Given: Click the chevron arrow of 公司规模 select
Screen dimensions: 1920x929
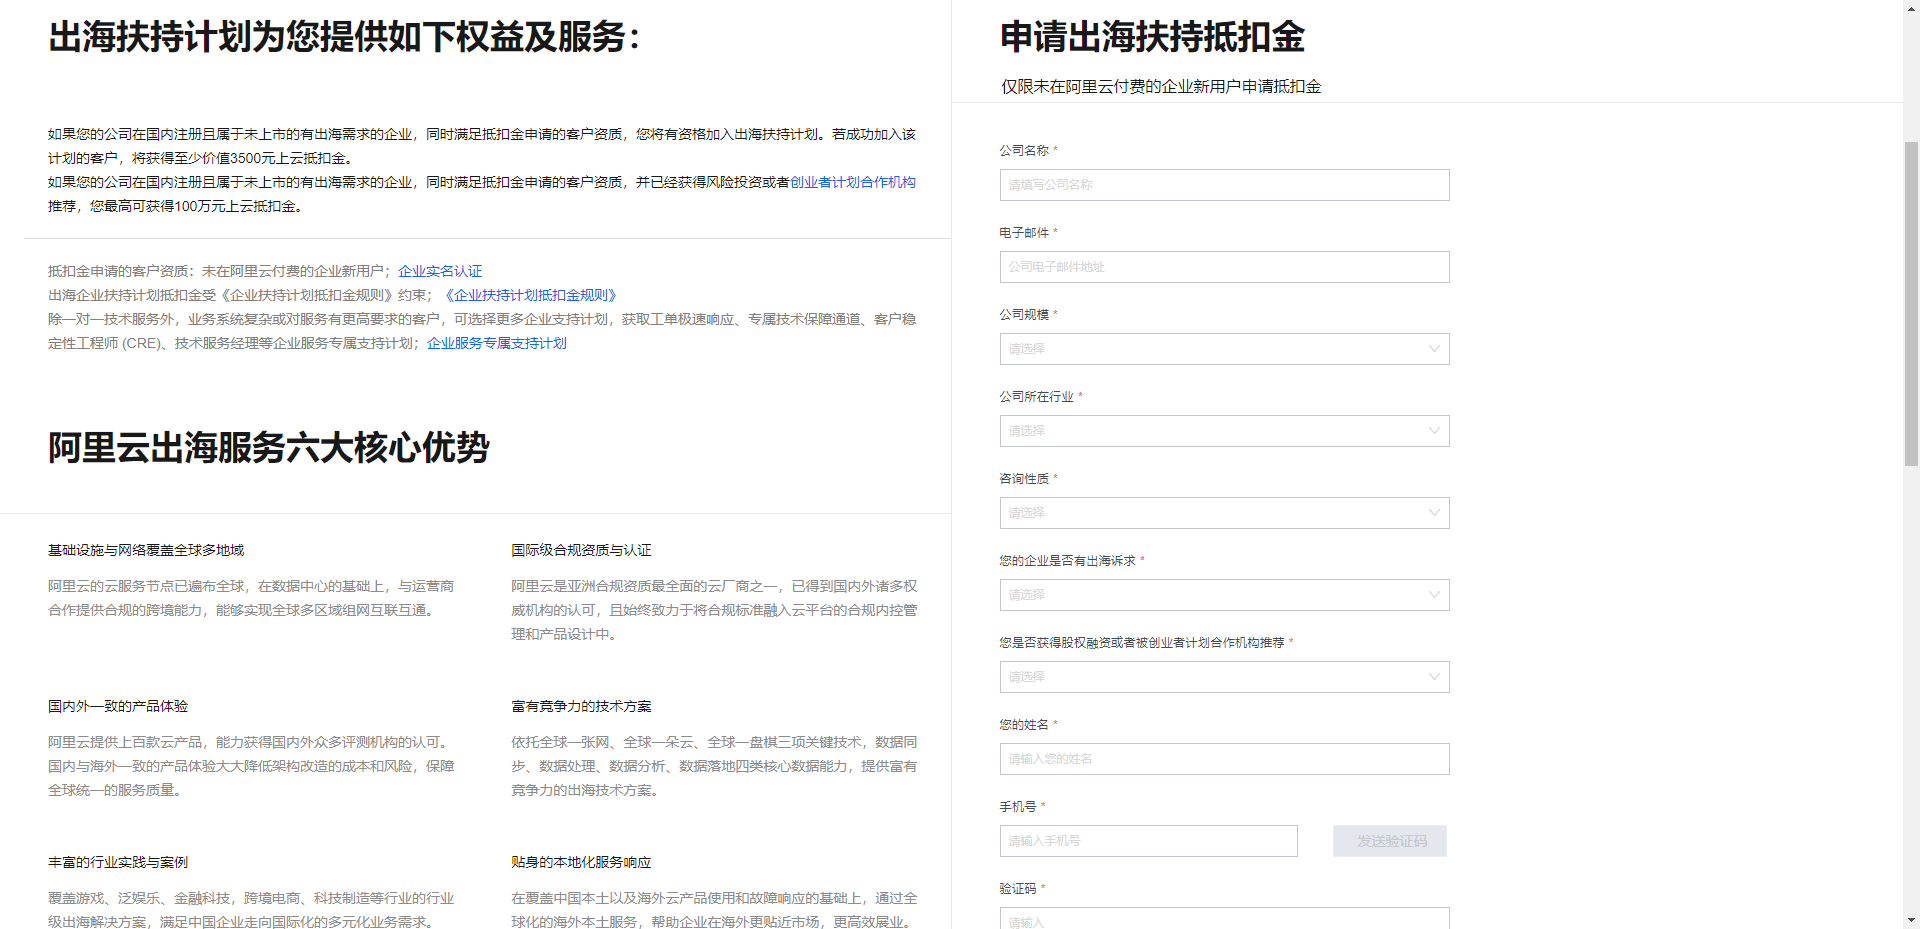Looking at the screenshot, I should (1434, 349).
